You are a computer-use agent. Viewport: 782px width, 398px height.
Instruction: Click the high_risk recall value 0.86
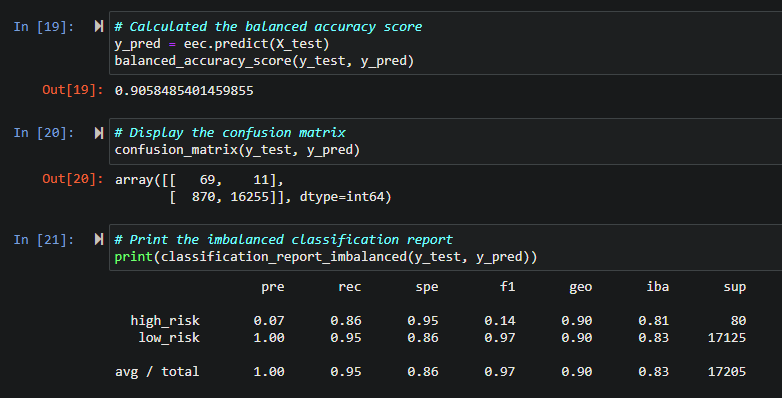tap(346, 320)
